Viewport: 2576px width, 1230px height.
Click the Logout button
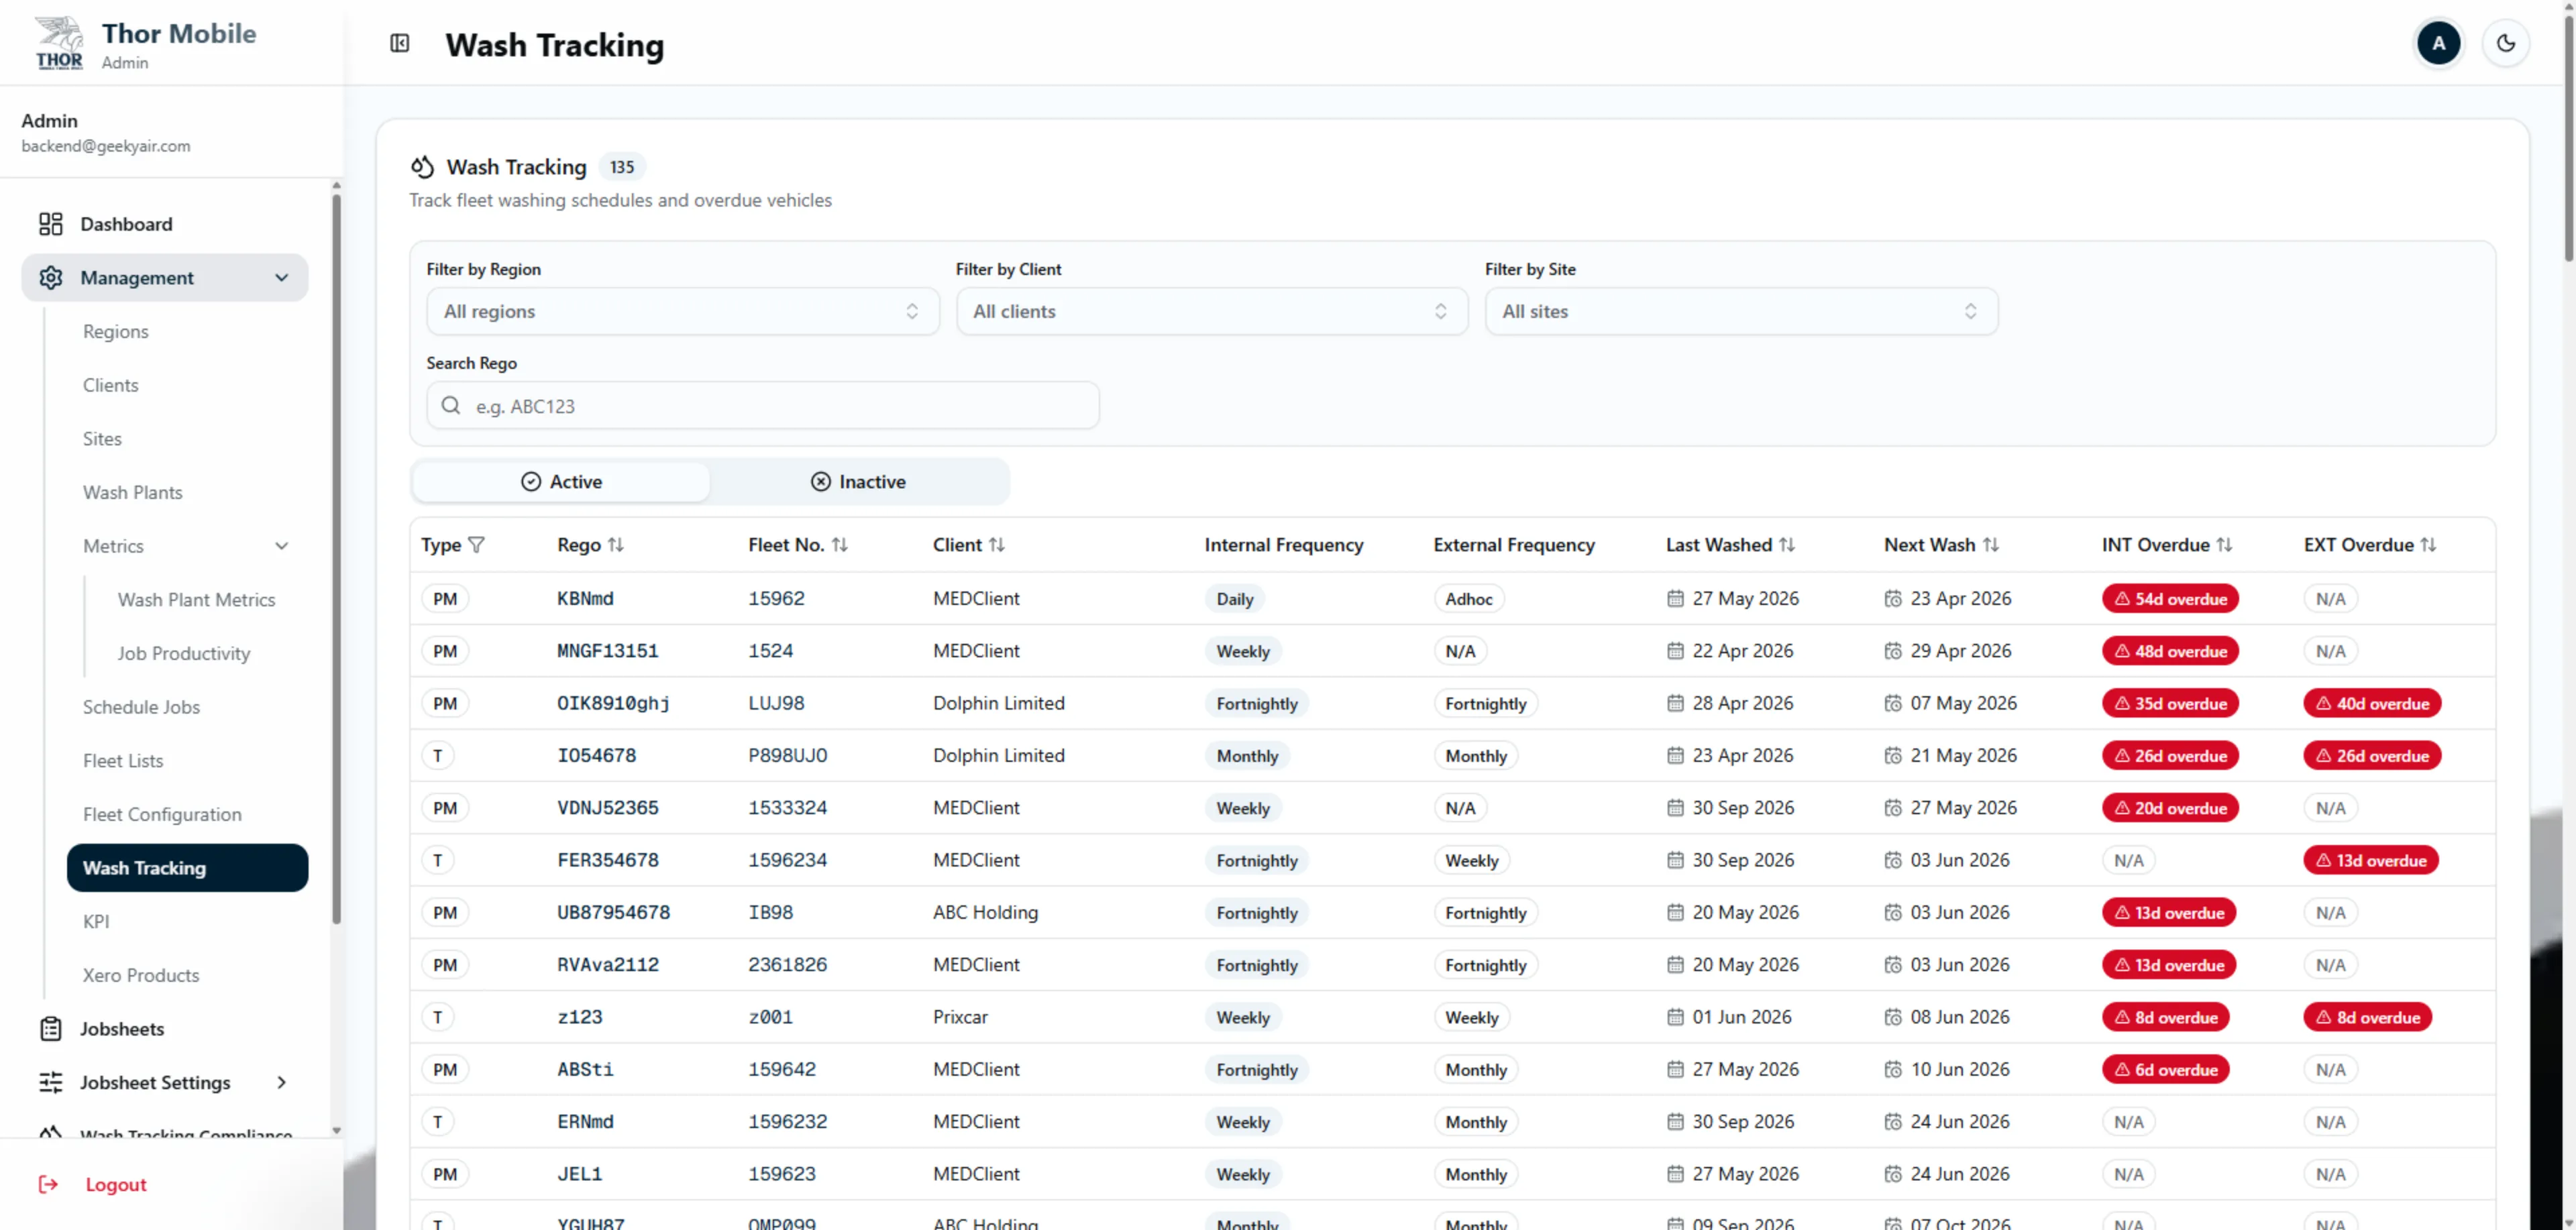pos(92,1185)
